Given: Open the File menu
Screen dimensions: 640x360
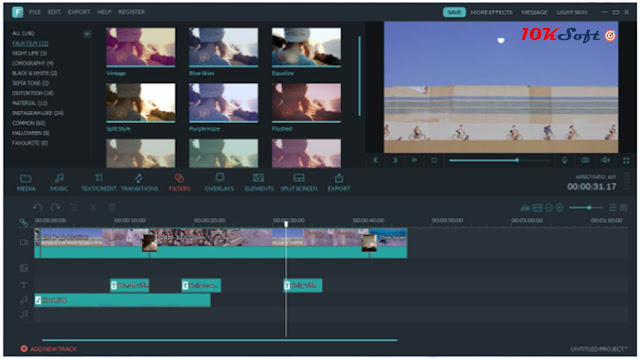Looking at the screenshot, I should click(35, 12).
